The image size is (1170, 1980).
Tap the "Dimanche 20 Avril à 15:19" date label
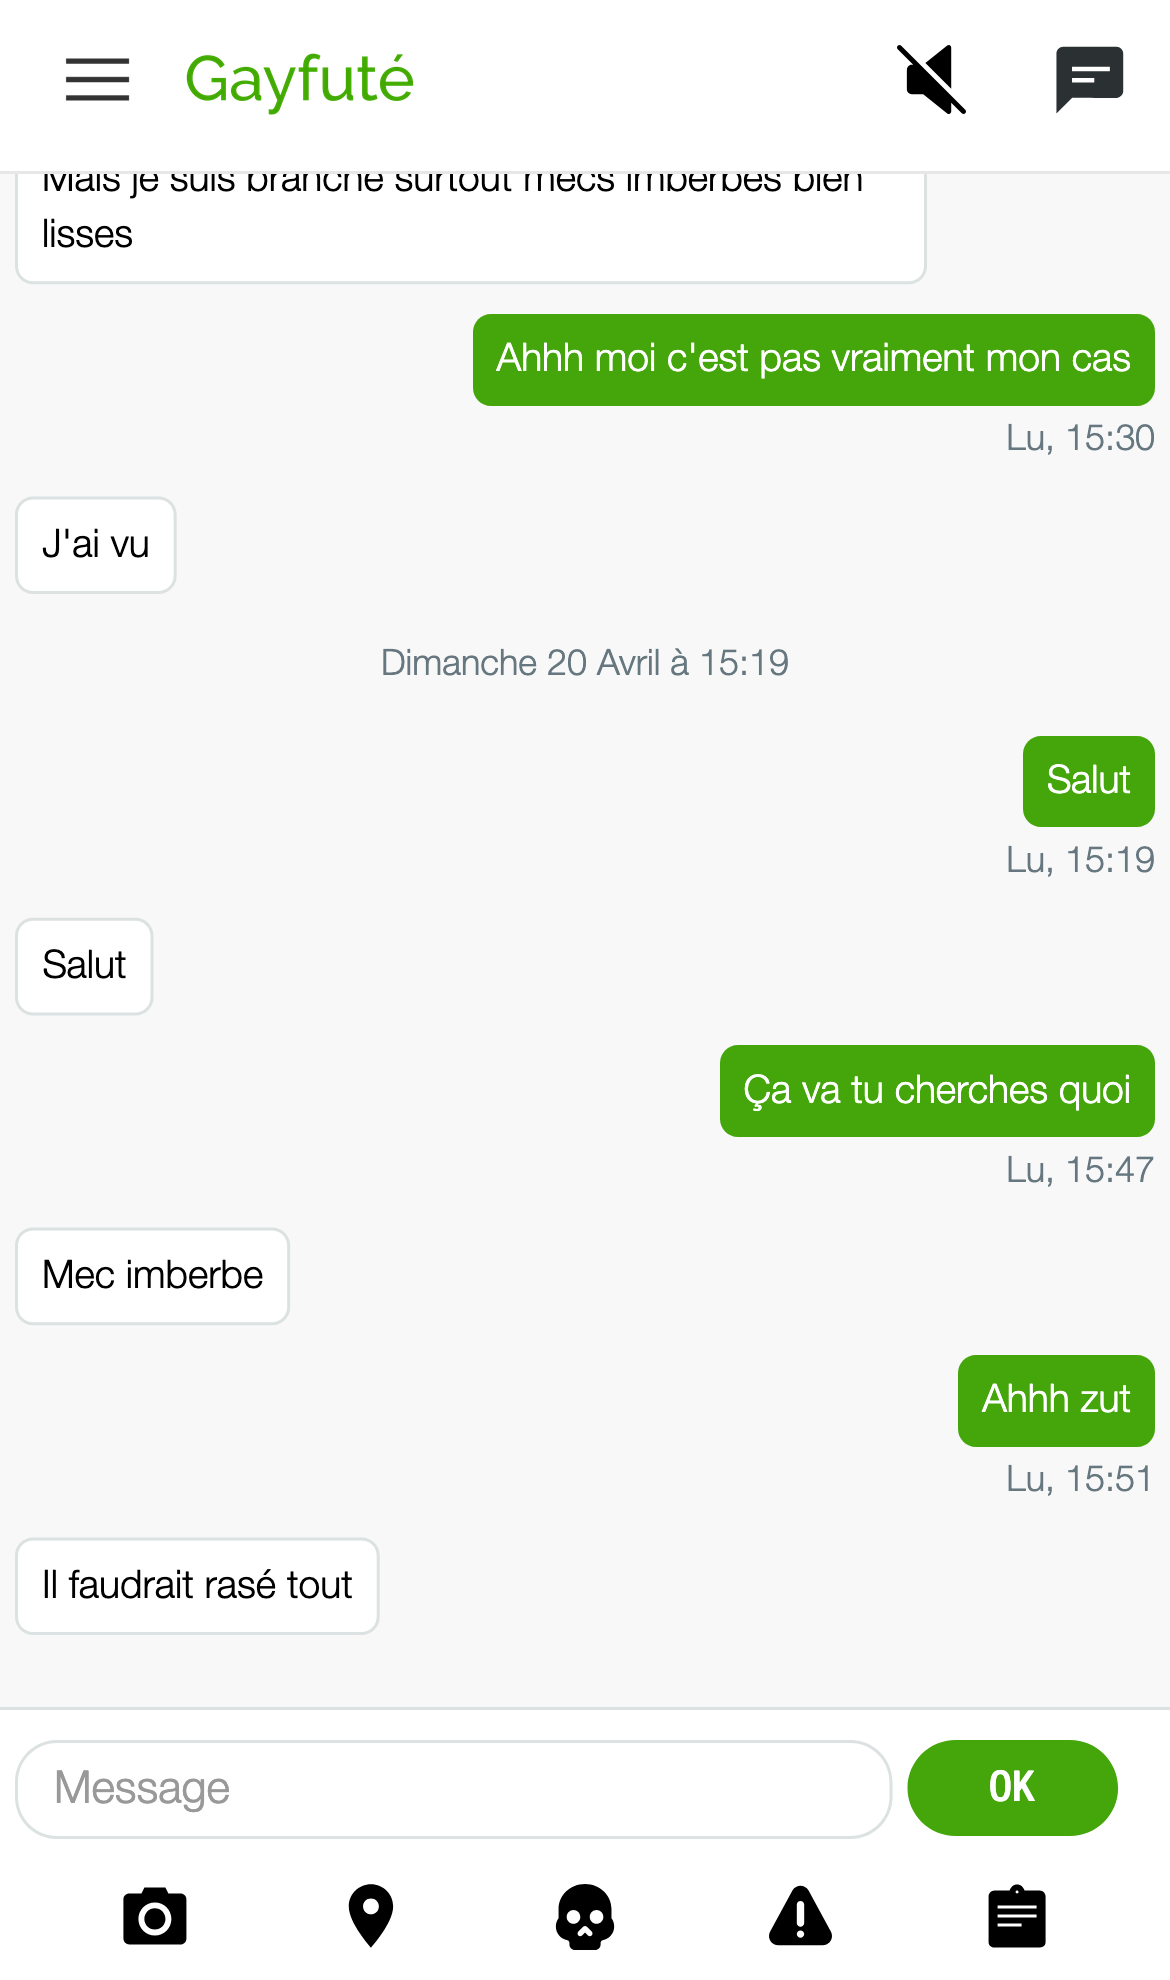point(585,663)
